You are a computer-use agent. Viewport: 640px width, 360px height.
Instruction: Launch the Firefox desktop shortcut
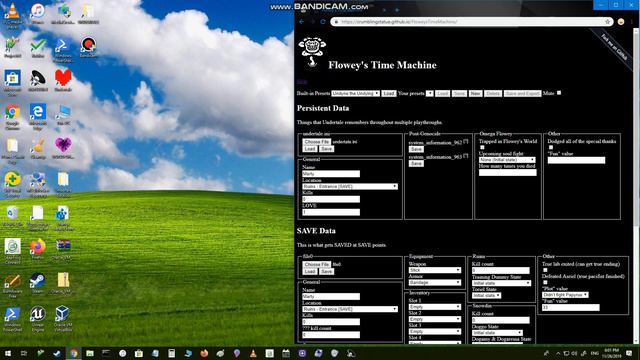38,249
